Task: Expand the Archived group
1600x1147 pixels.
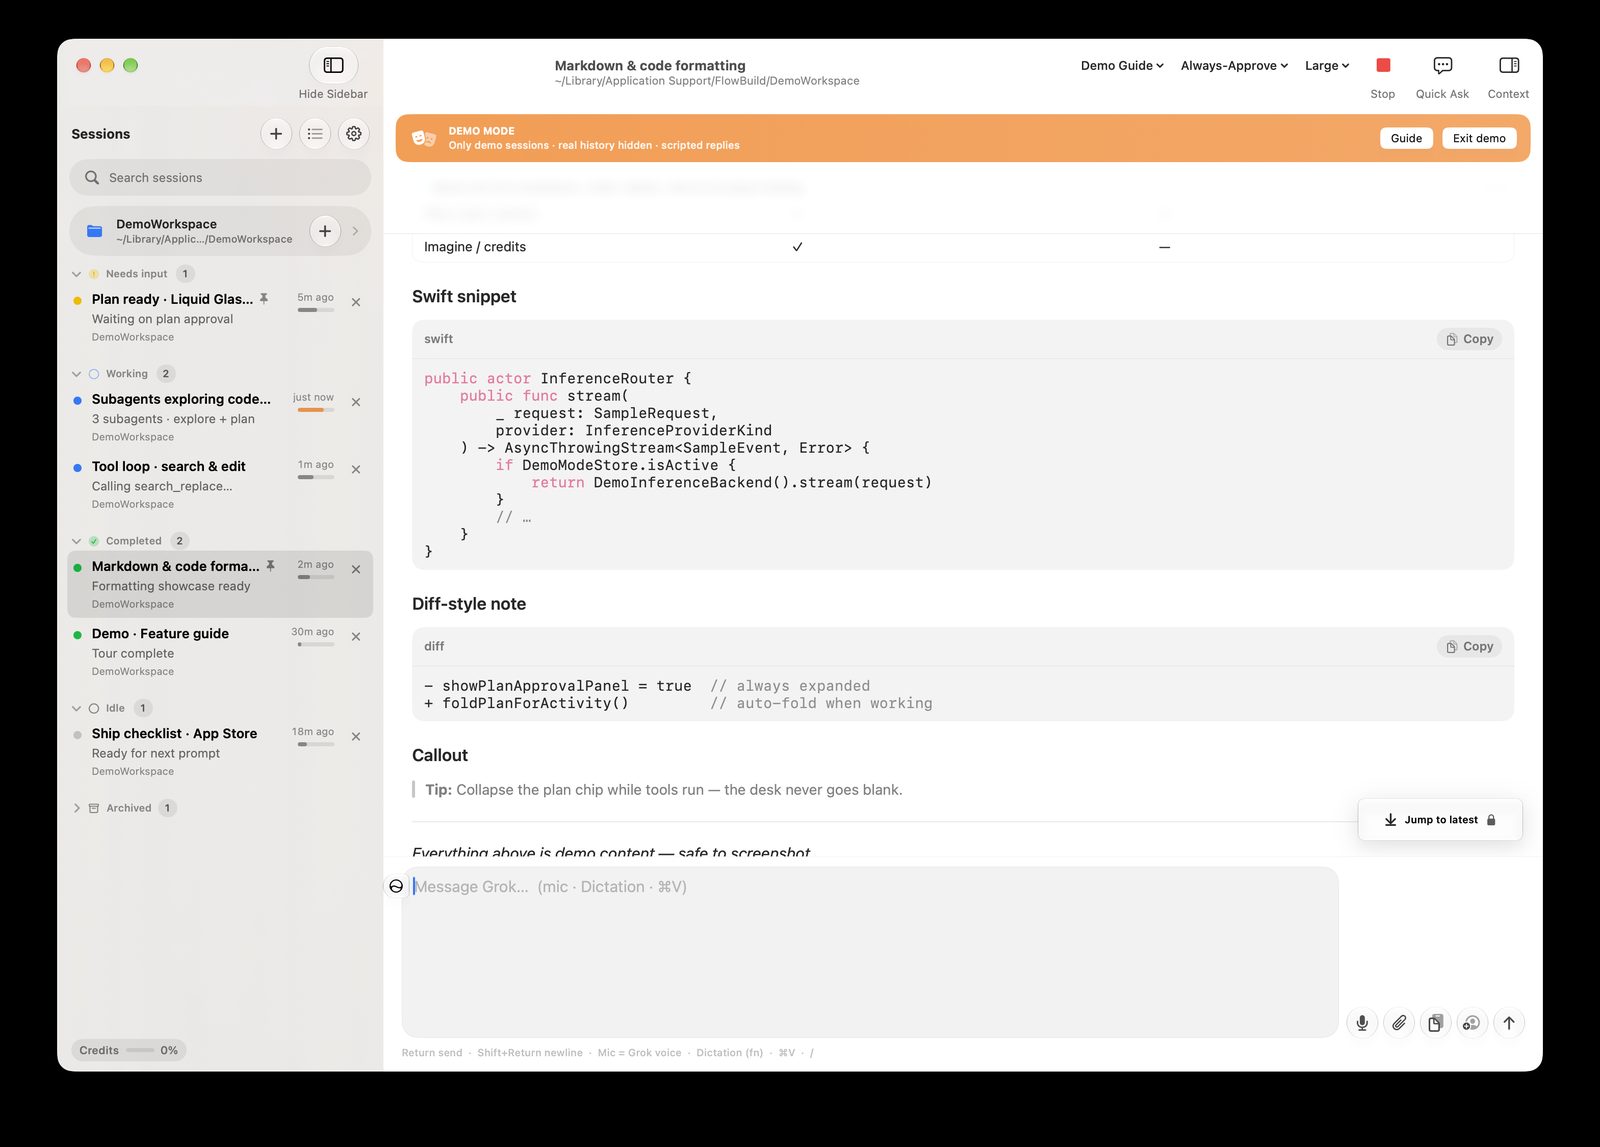Action: click(x=76, y=808)
